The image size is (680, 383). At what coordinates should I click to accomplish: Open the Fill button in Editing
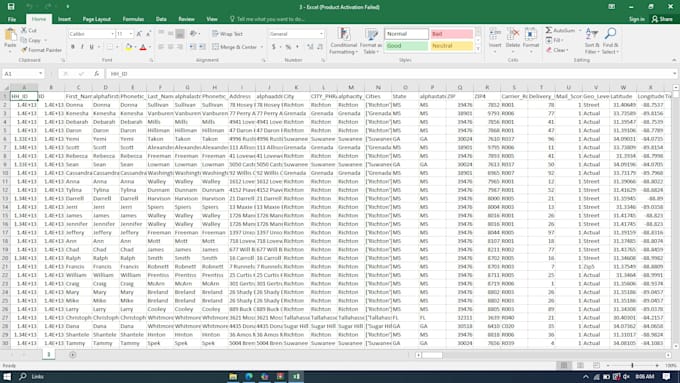click(x=554, y=40)
